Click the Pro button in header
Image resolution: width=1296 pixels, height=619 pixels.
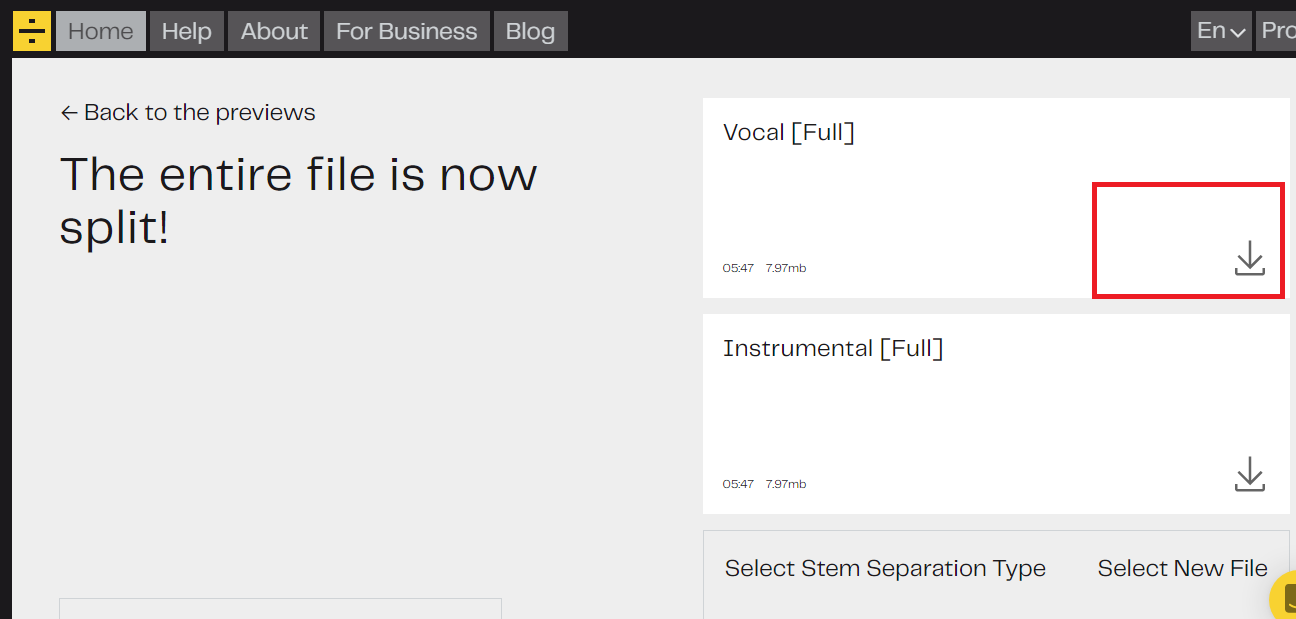click(1277, 31)
